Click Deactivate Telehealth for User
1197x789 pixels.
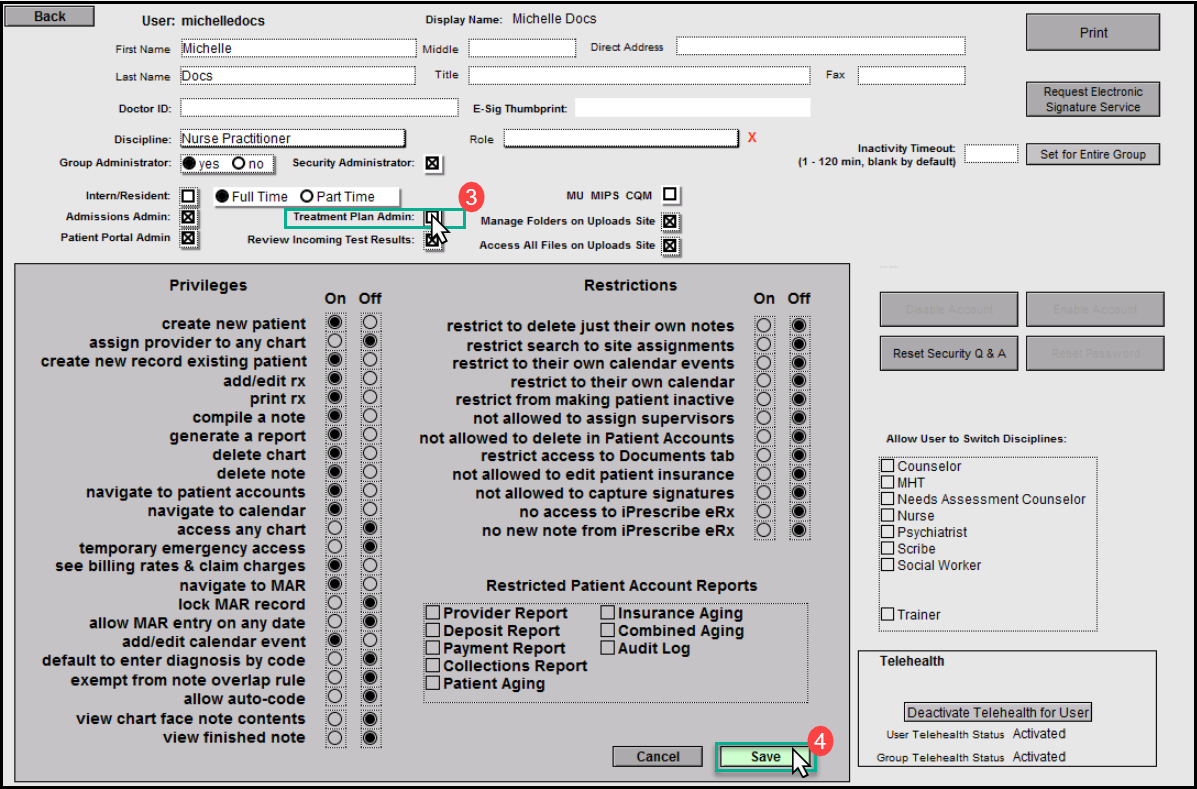[997, 713]
